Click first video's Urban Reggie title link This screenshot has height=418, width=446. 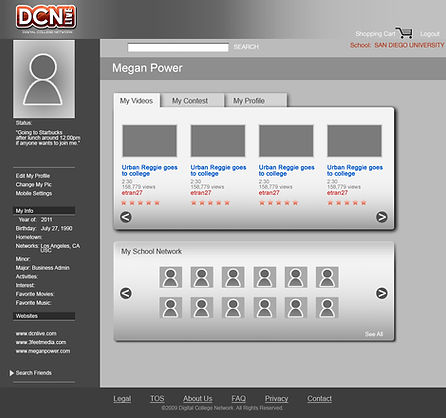click(149, 170)
